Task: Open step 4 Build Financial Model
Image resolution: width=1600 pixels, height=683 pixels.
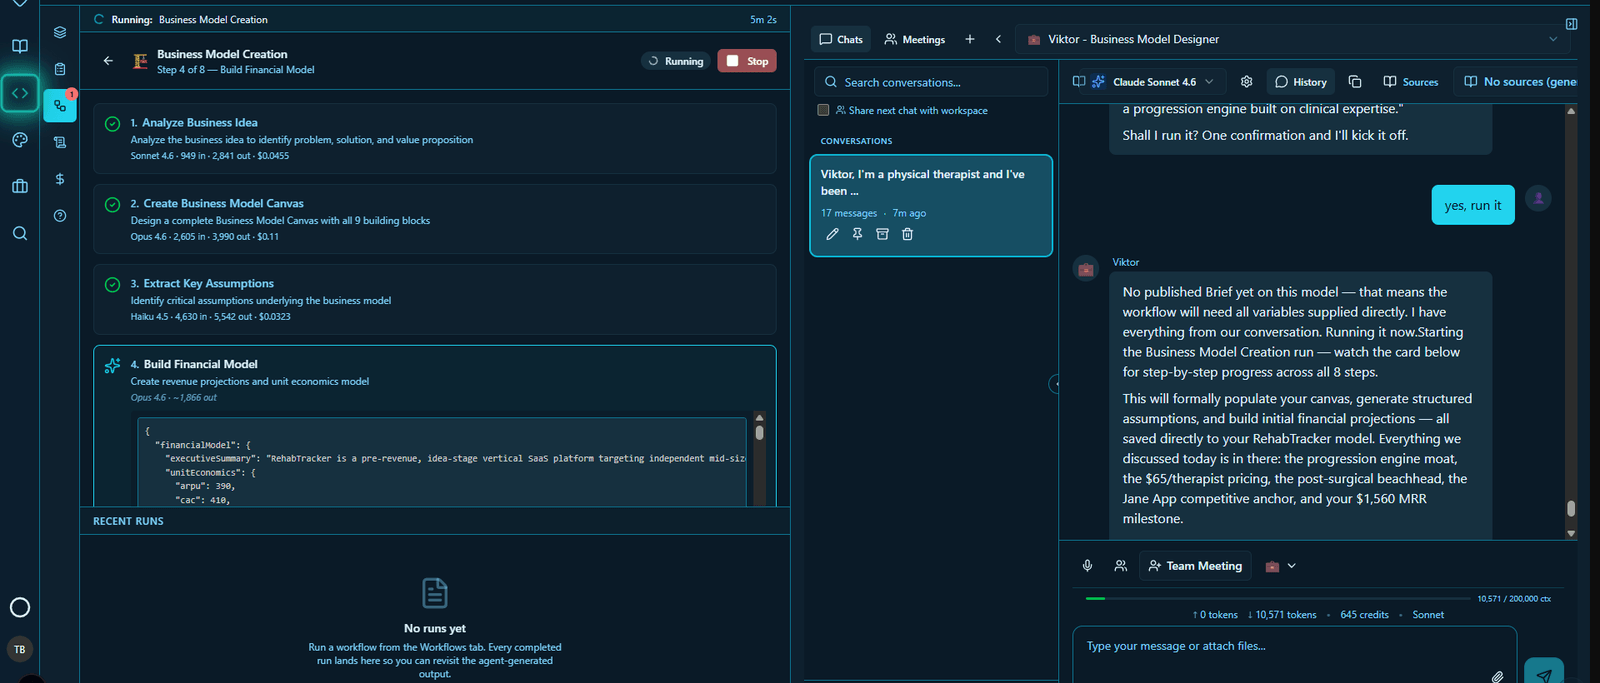Action: coord(435,425)
